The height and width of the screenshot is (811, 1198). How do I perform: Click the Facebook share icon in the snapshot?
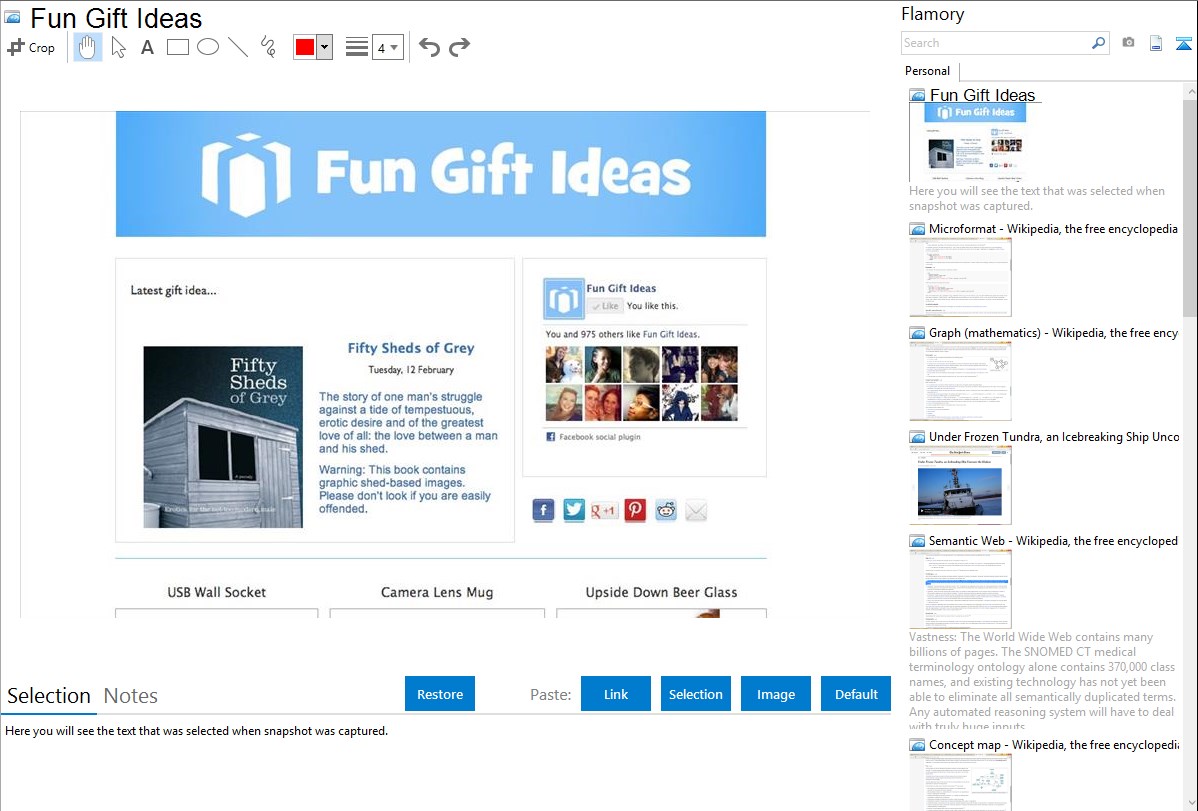pos(543,510)
